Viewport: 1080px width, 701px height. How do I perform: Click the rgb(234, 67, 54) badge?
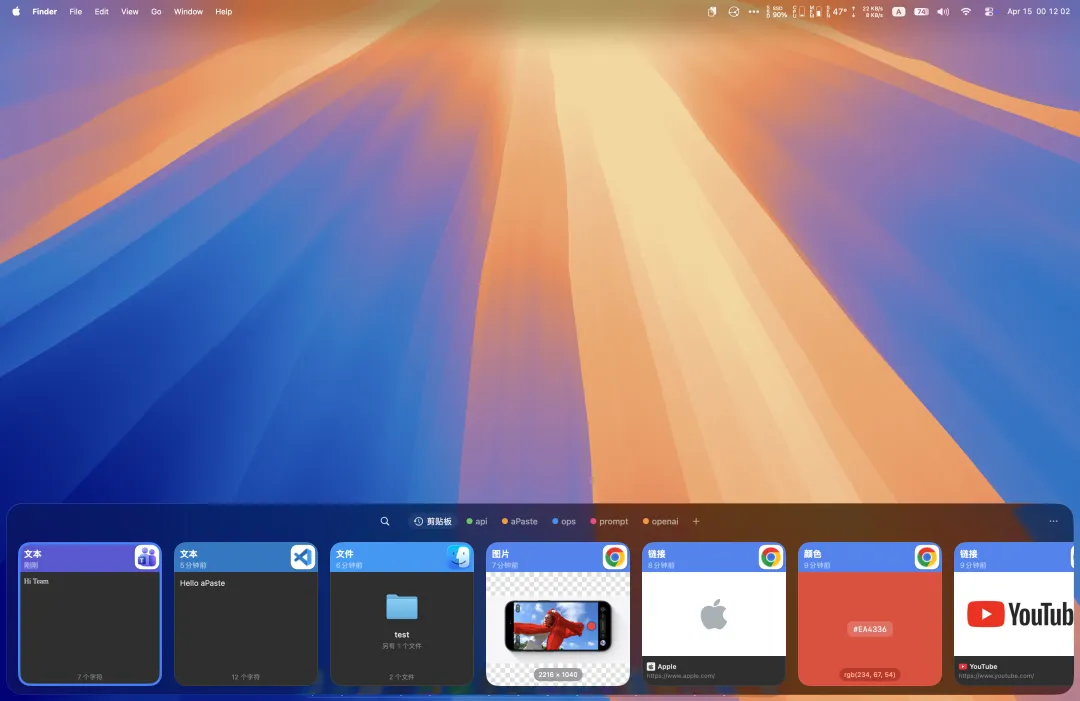(870, 675)
